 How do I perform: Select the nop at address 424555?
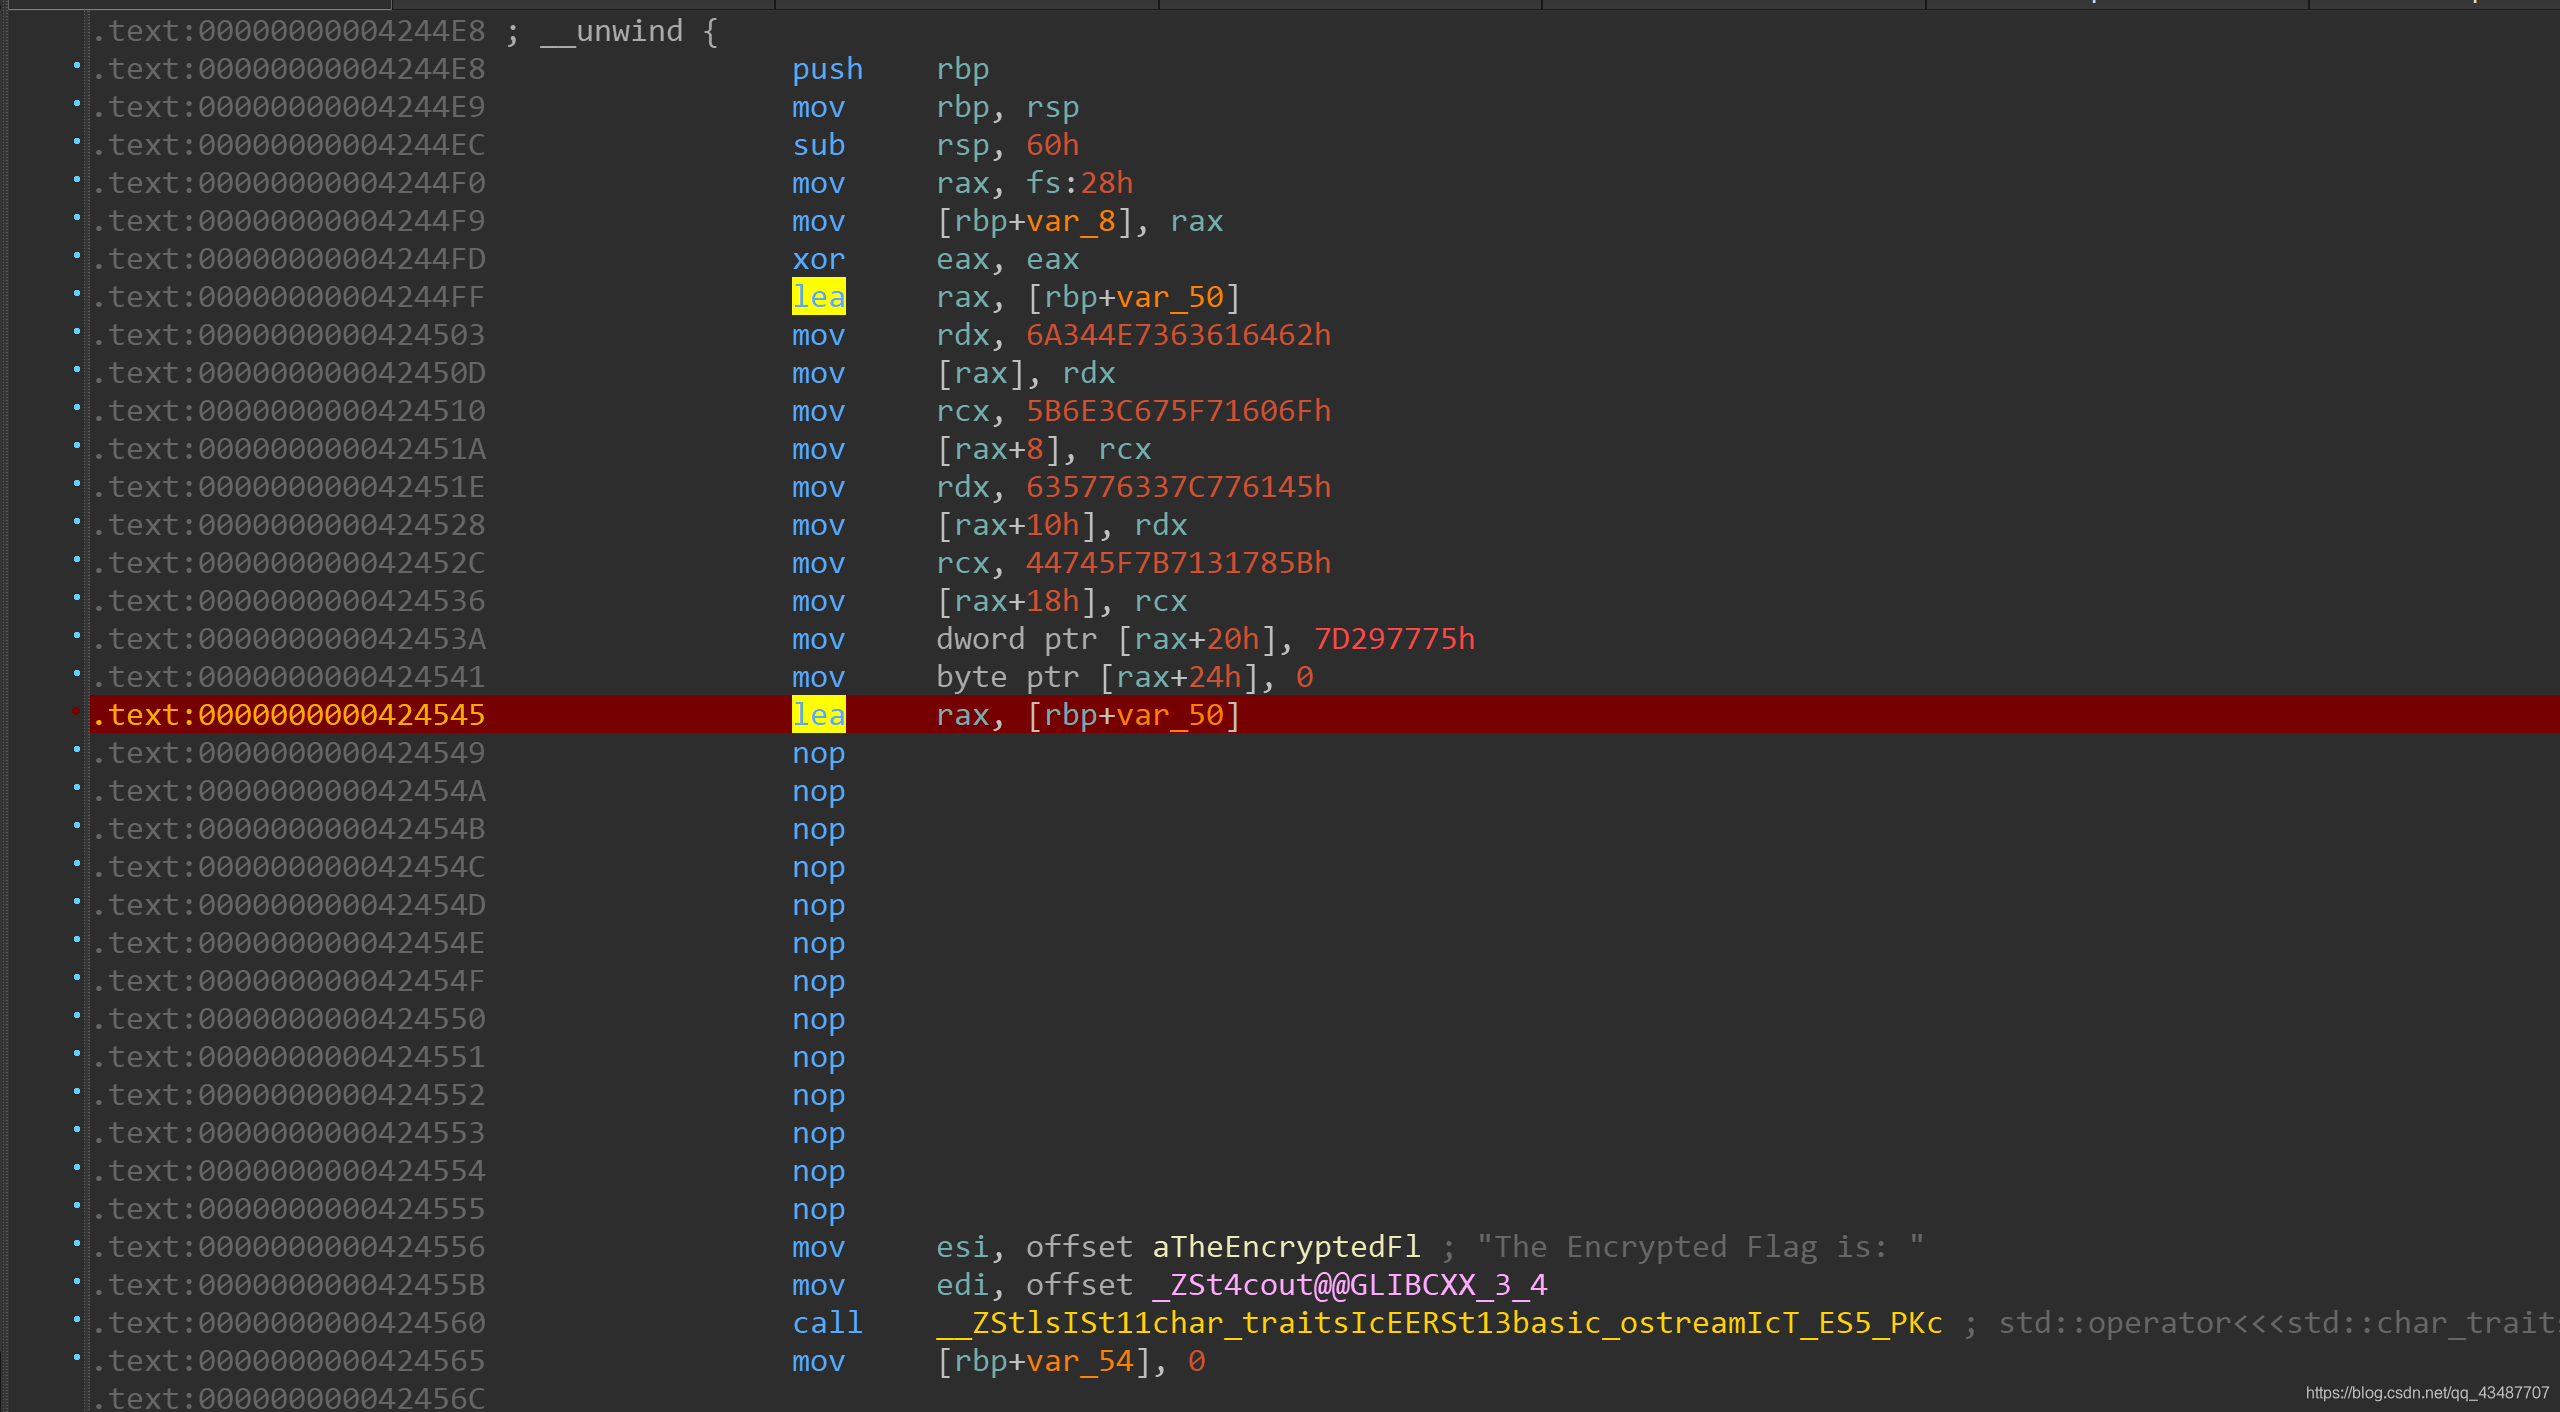tap(818, 1209)
